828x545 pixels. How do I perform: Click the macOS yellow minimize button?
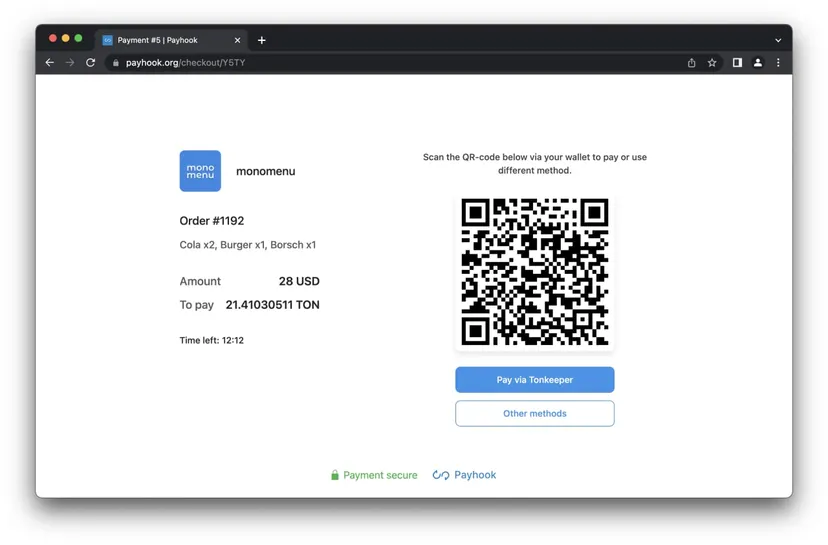pos(65,38)
